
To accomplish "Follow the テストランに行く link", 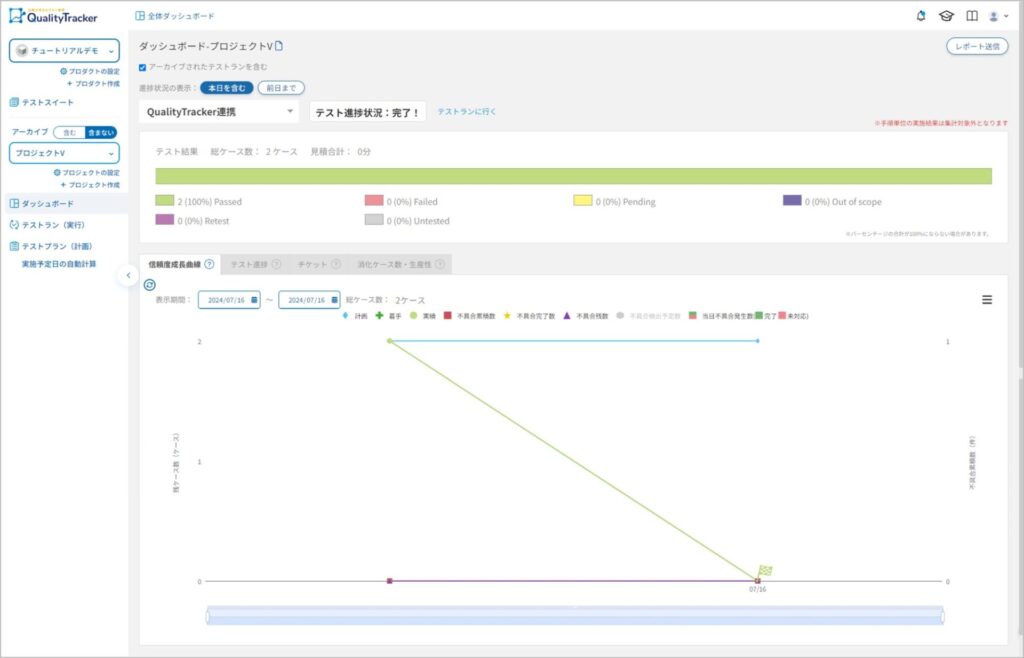I will click(x=466, y=112).
